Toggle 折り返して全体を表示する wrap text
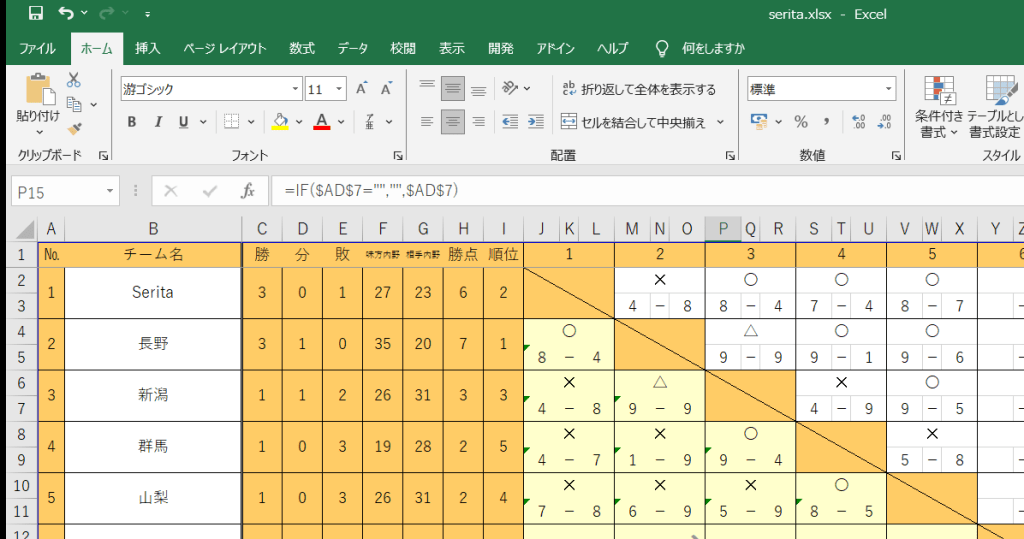 [638, 89]
